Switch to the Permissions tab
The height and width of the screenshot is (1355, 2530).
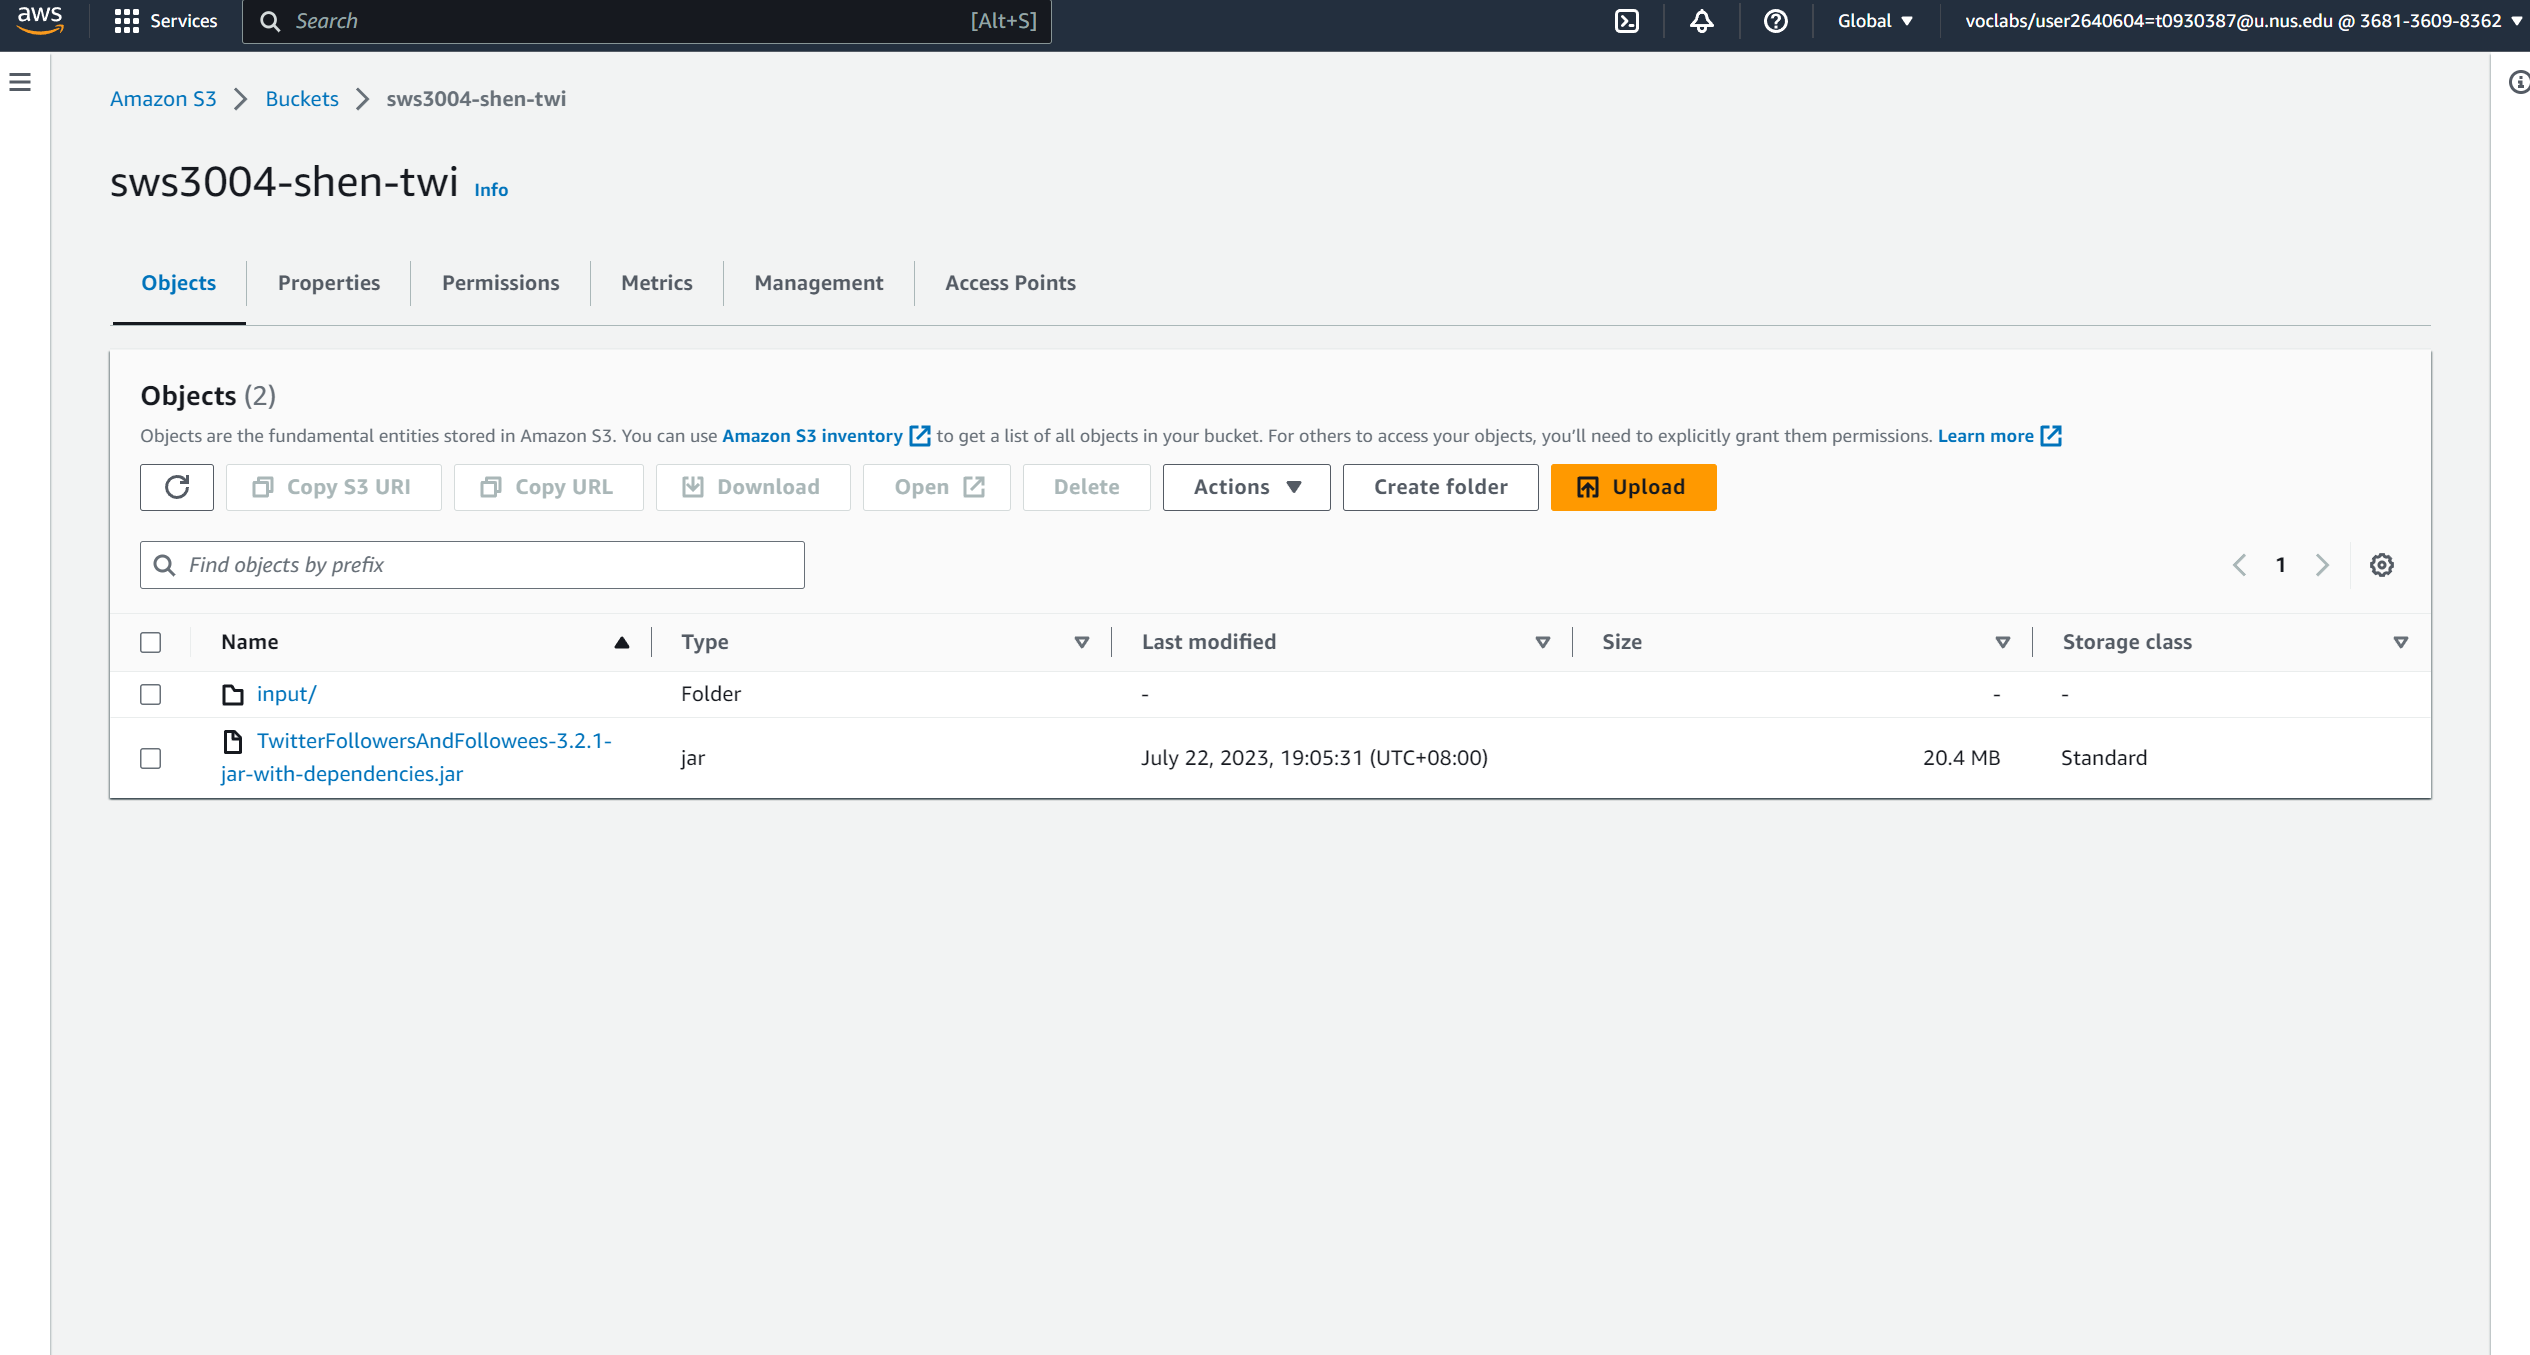[501, 283]
